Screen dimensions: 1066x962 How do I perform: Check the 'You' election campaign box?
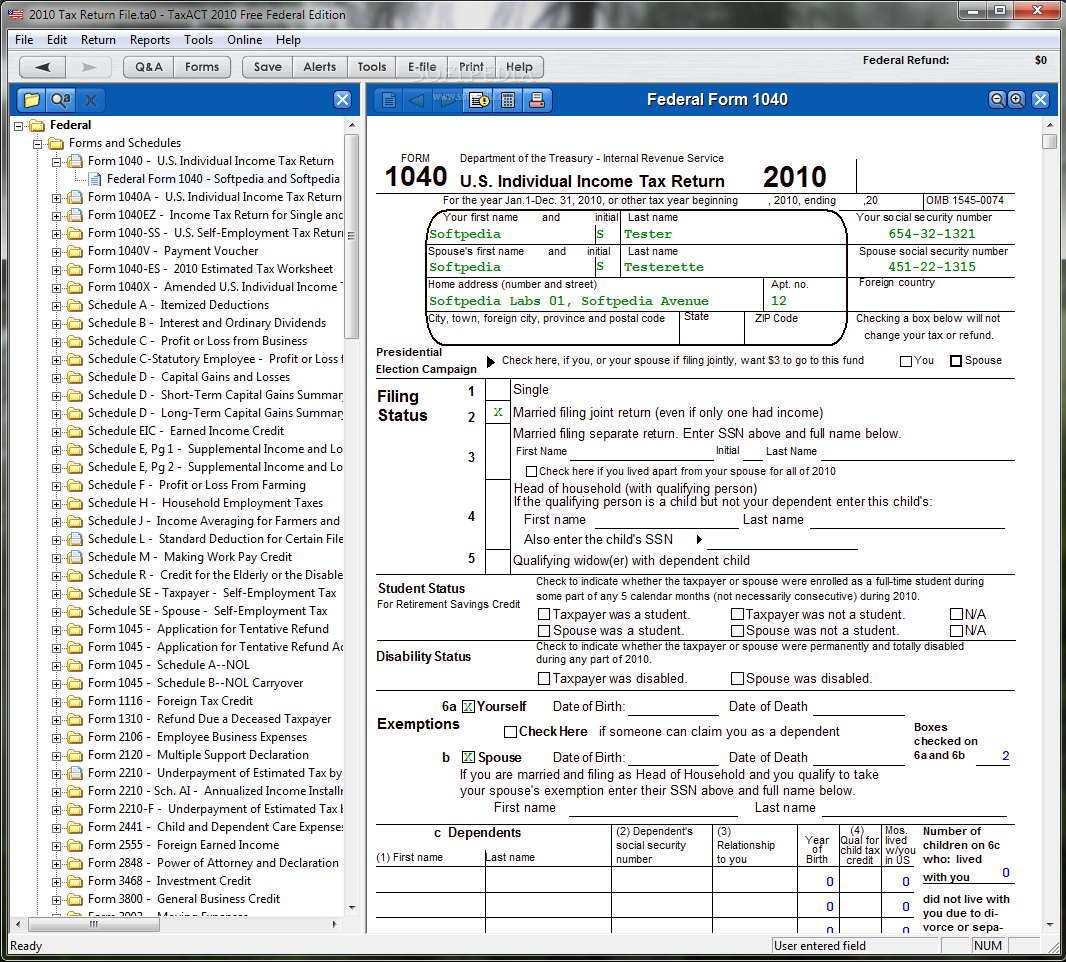coord(906,361)
